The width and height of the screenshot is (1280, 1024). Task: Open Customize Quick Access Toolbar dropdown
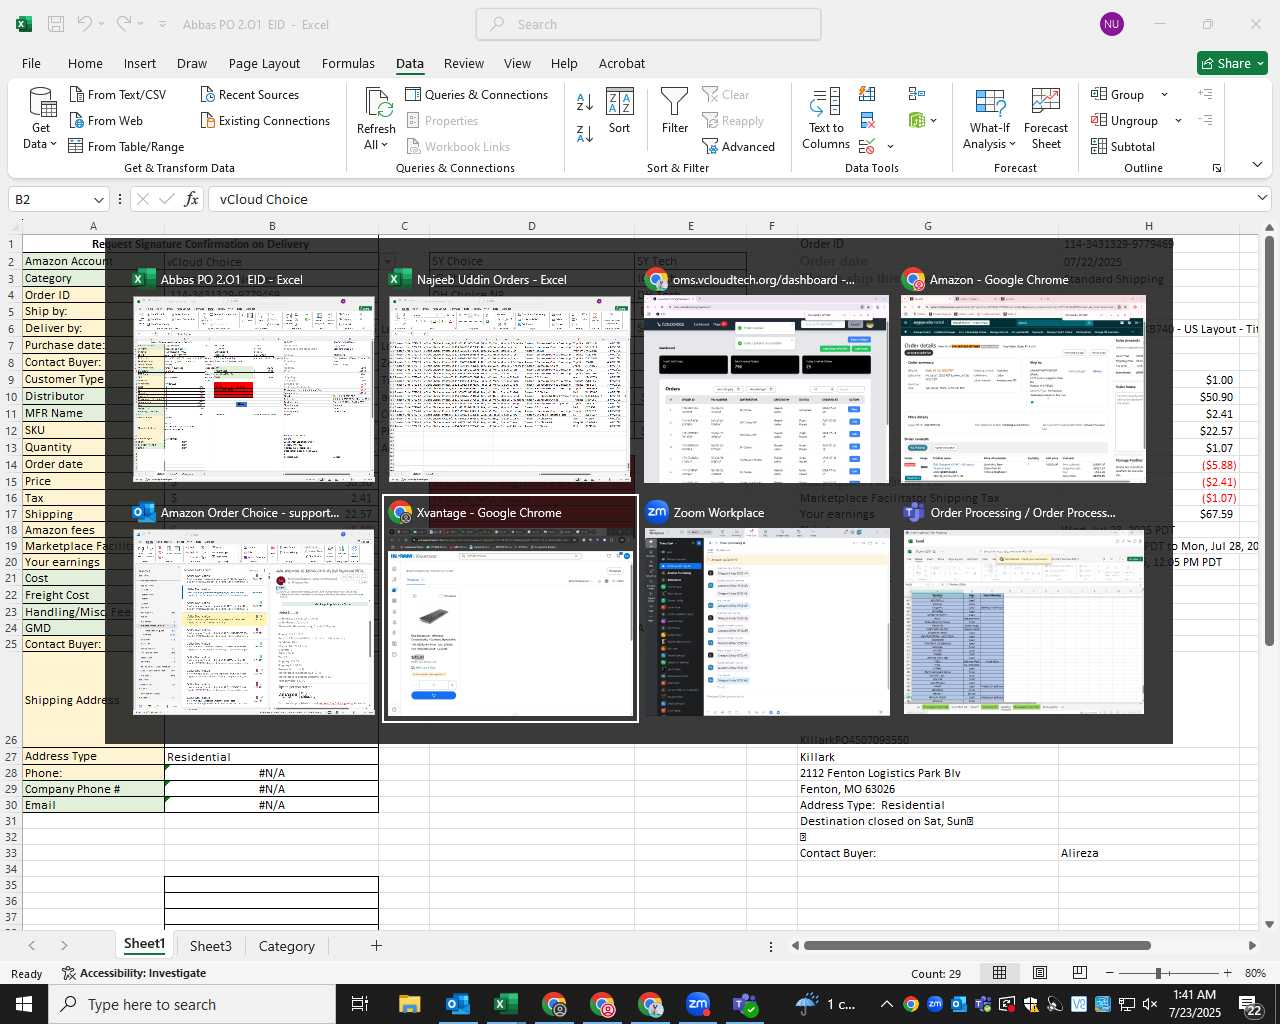[162, 24]
